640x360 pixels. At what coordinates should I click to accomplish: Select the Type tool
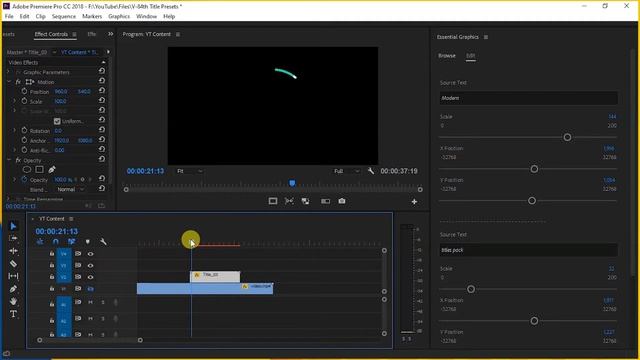pos(13,313)
